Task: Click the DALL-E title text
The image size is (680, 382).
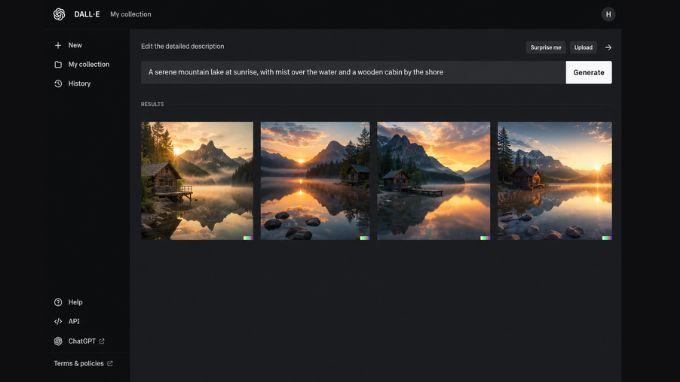Action: (87, 14)
